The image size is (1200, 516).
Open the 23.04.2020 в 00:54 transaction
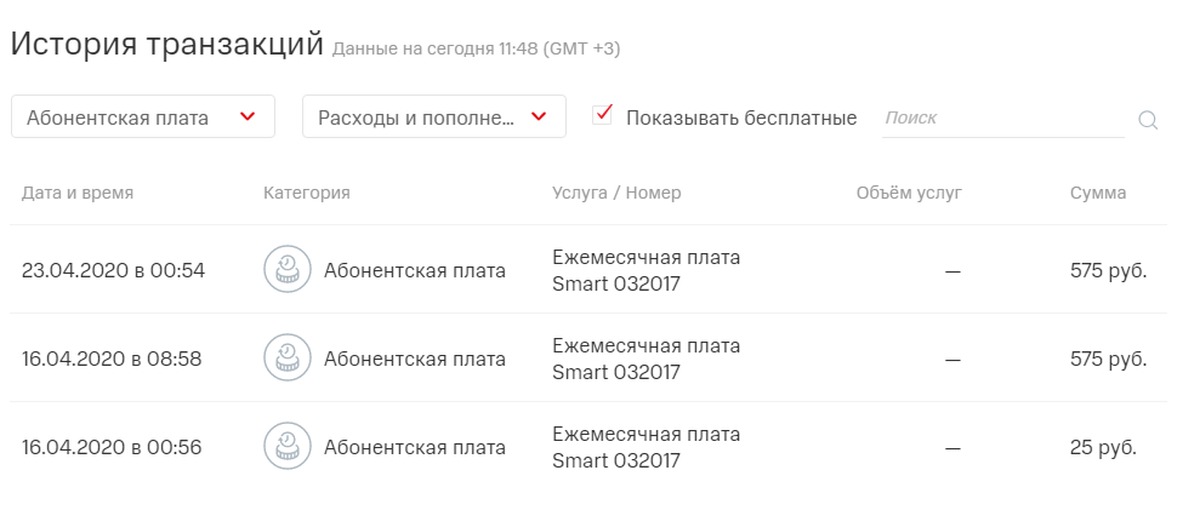tap(589, 270)
